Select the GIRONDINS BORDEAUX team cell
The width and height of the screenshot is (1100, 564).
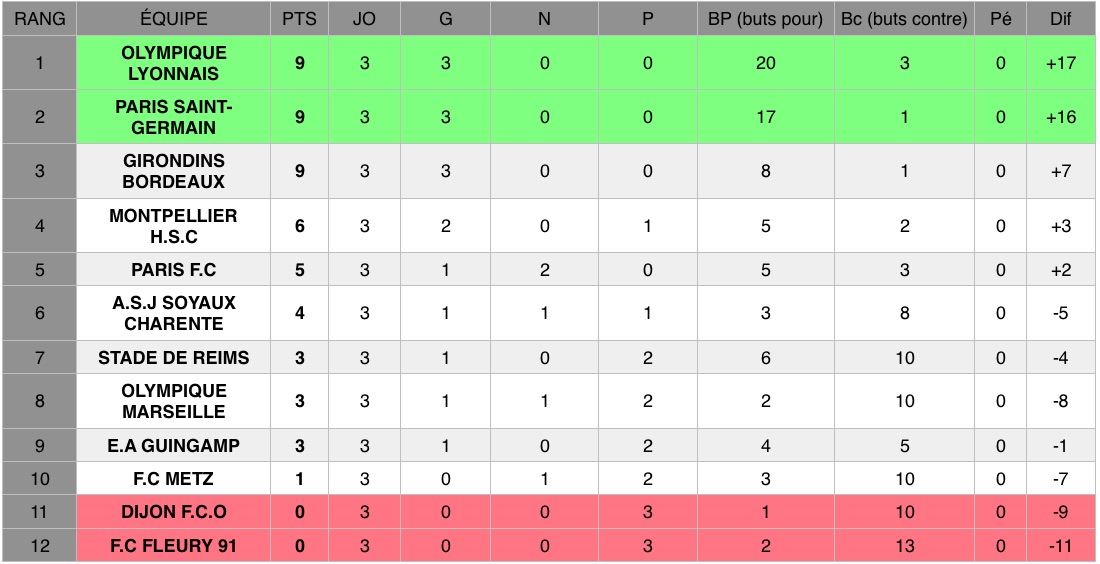[173, 171]
